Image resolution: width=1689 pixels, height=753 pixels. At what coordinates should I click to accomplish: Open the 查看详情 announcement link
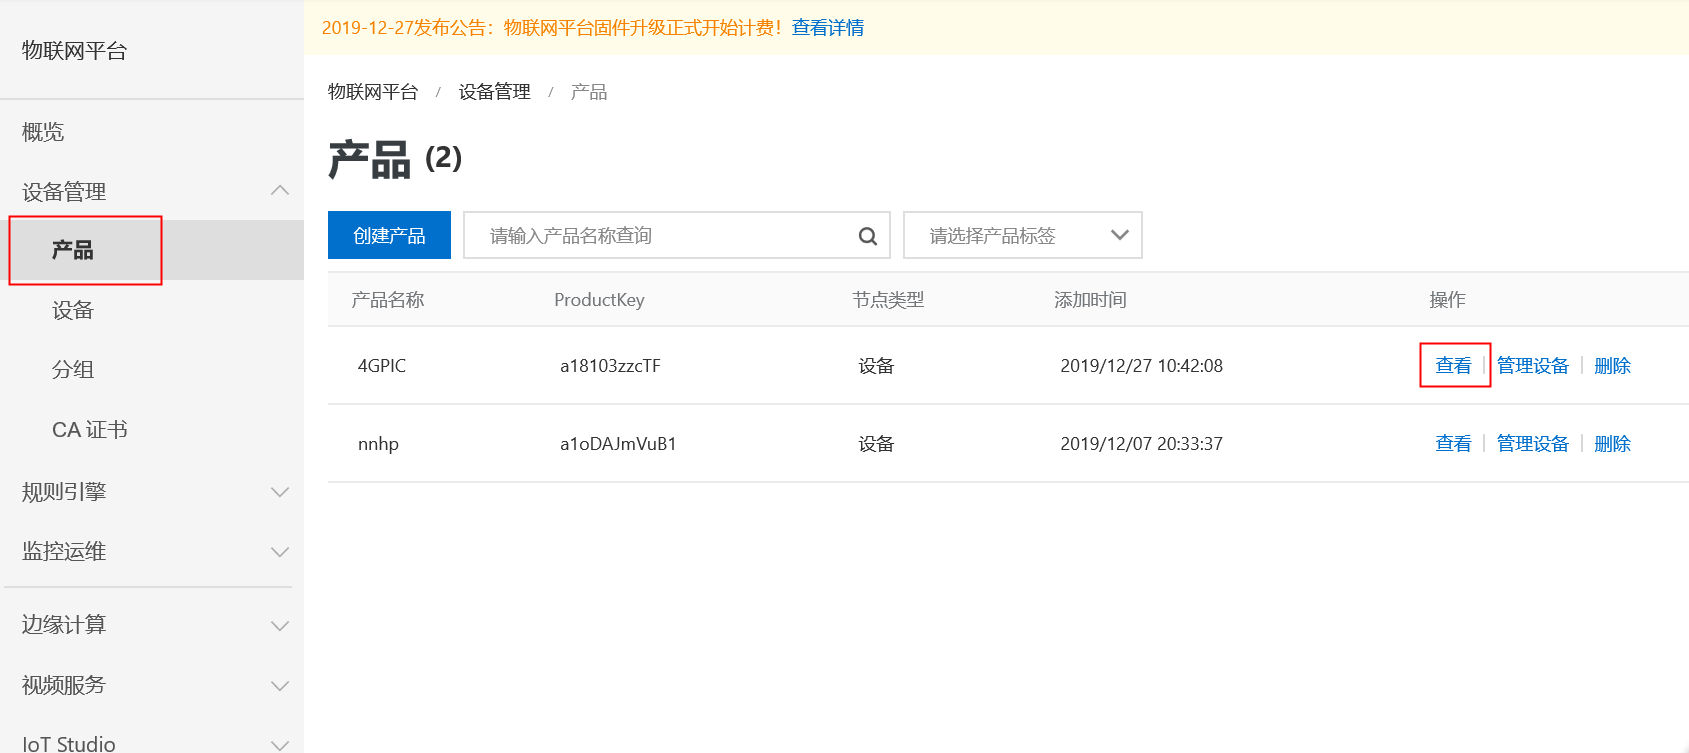(828, 28)
